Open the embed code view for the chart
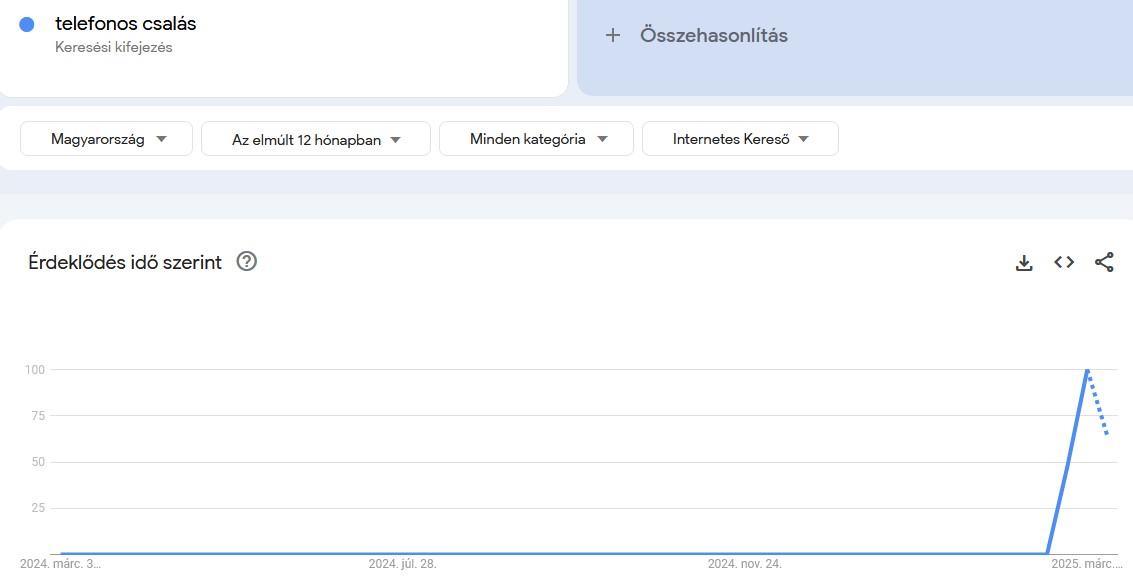The height and width of the screenshot is (588, 1133). 1063,262
